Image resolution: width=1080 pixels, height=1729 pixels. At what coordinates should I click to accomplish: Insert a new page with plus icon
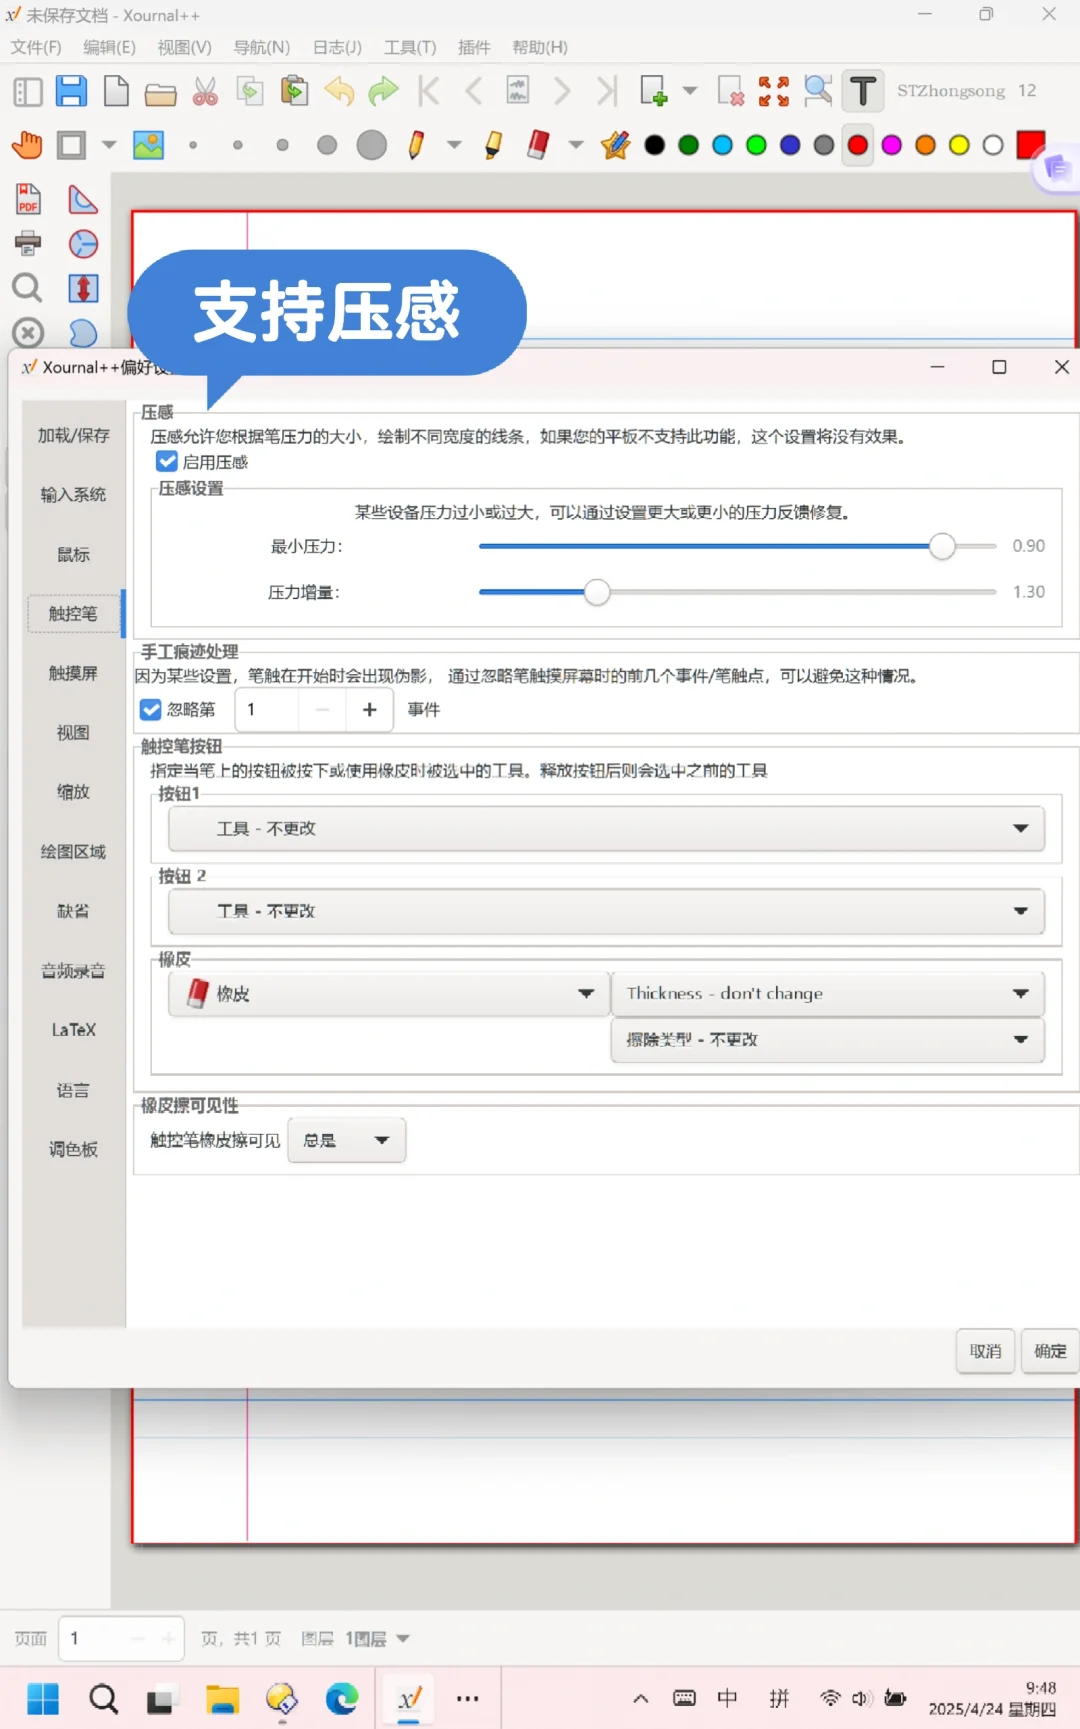tap(653, 91)
